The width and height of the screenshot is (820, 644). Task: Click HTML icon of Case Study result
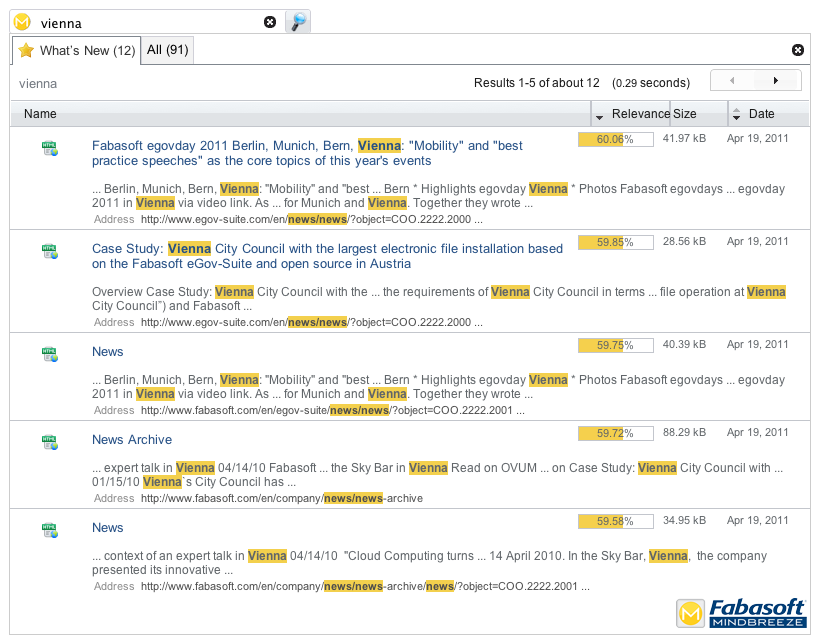(50, 252)
